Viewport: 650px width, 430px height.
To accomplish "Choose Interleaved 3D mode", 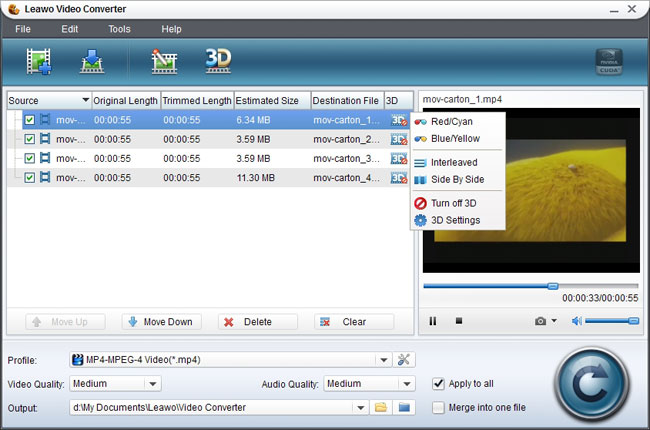I will 458,163.
